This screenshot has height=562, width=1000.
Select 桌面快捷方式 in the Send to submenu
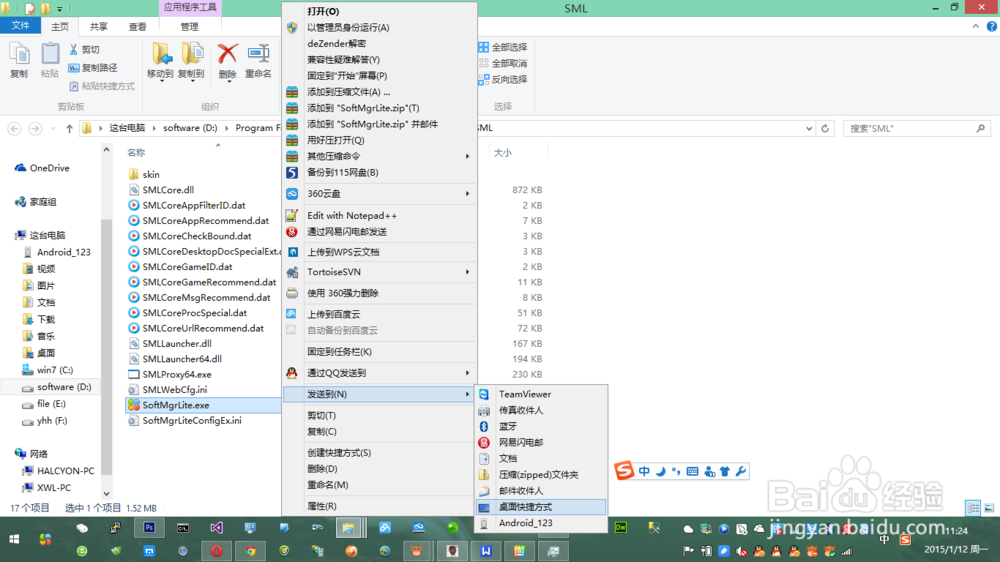click(x=541, y=507)
